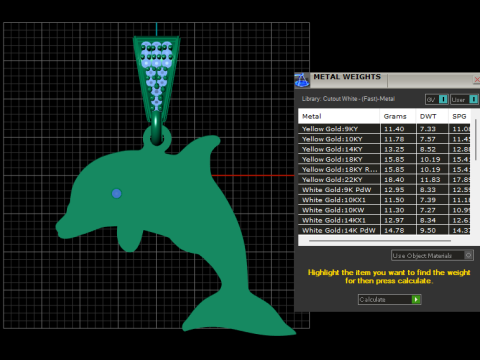Image resolution: width=480 pixels, height=360 pixels.
Task: Click the metal table horizontal scrollbar
Action: (380, 240)
